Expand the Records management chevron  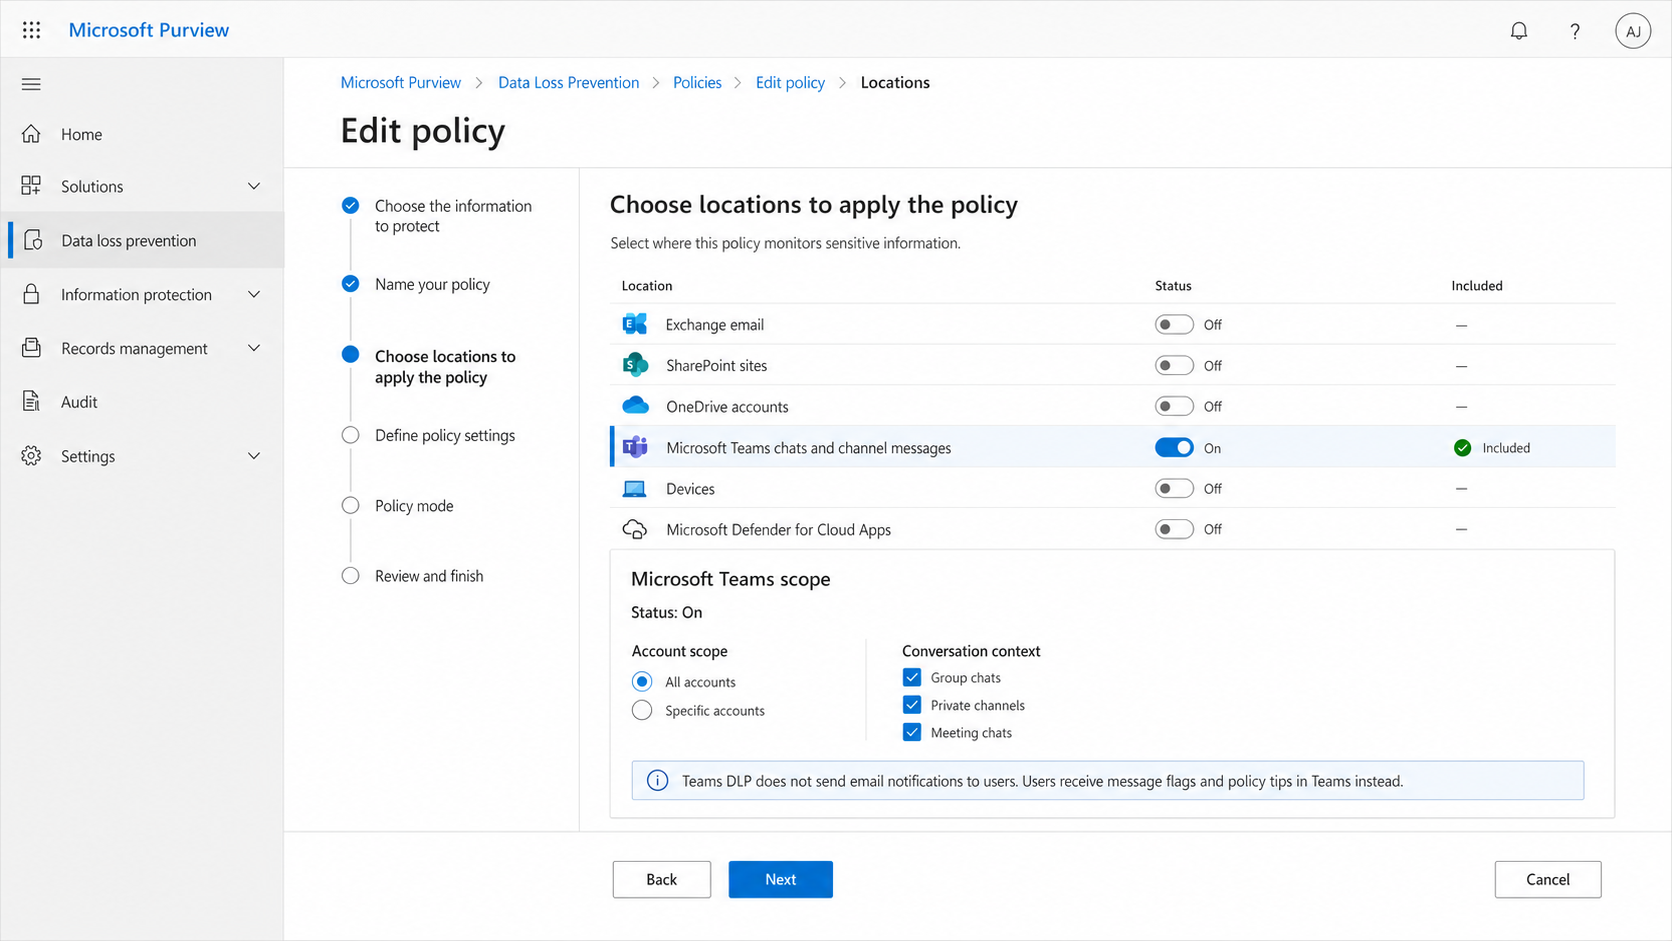pyautogui.click(x=254, y=348)
